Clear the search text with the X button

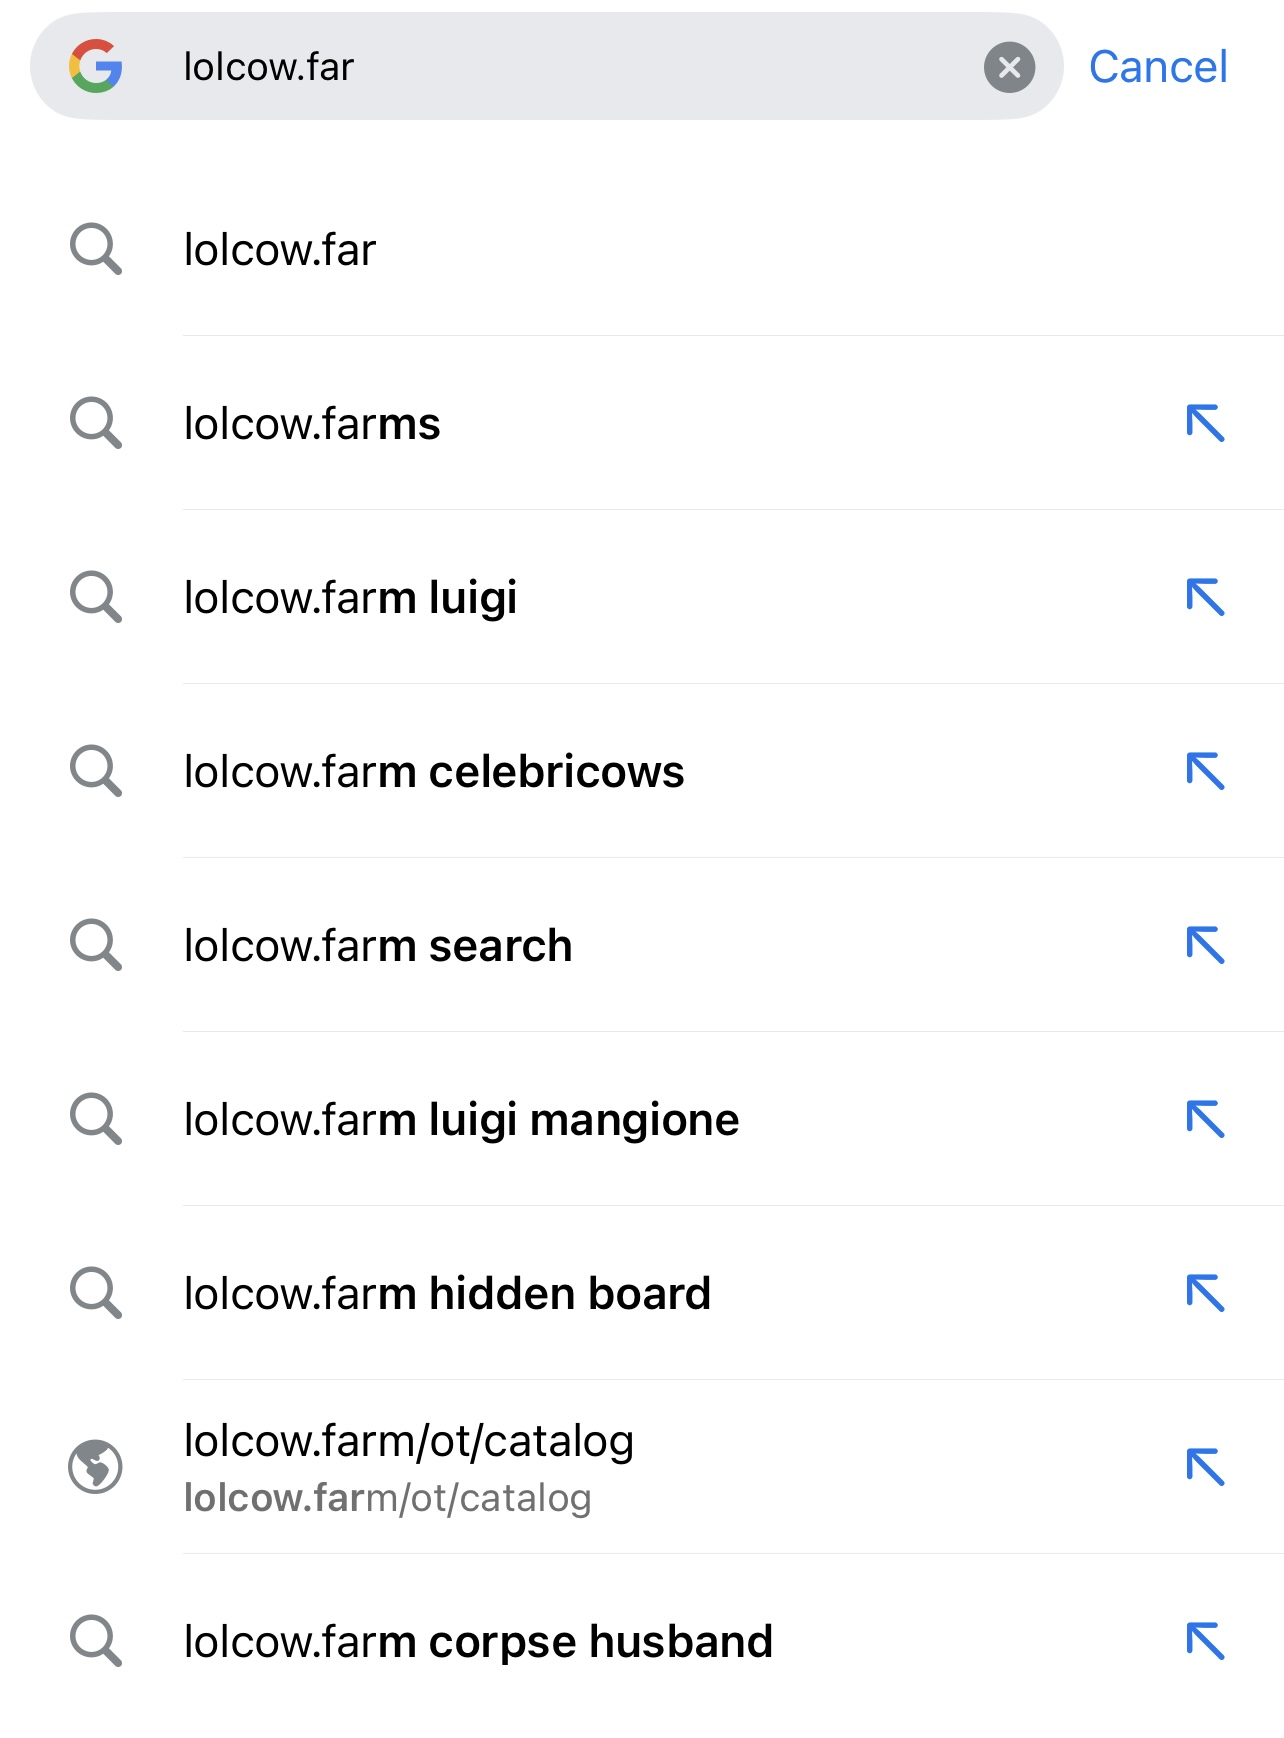pyautogui.click(x=1009, y=67)
